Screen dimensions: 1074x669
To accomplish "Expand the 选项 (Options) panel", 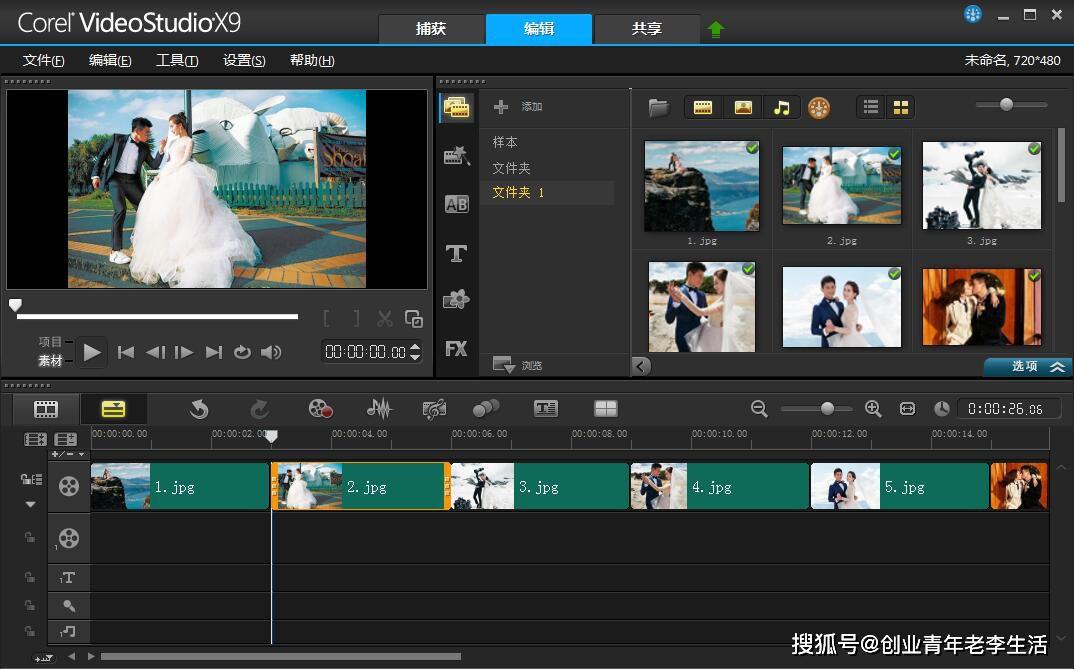I will (x=1028, y=367).
